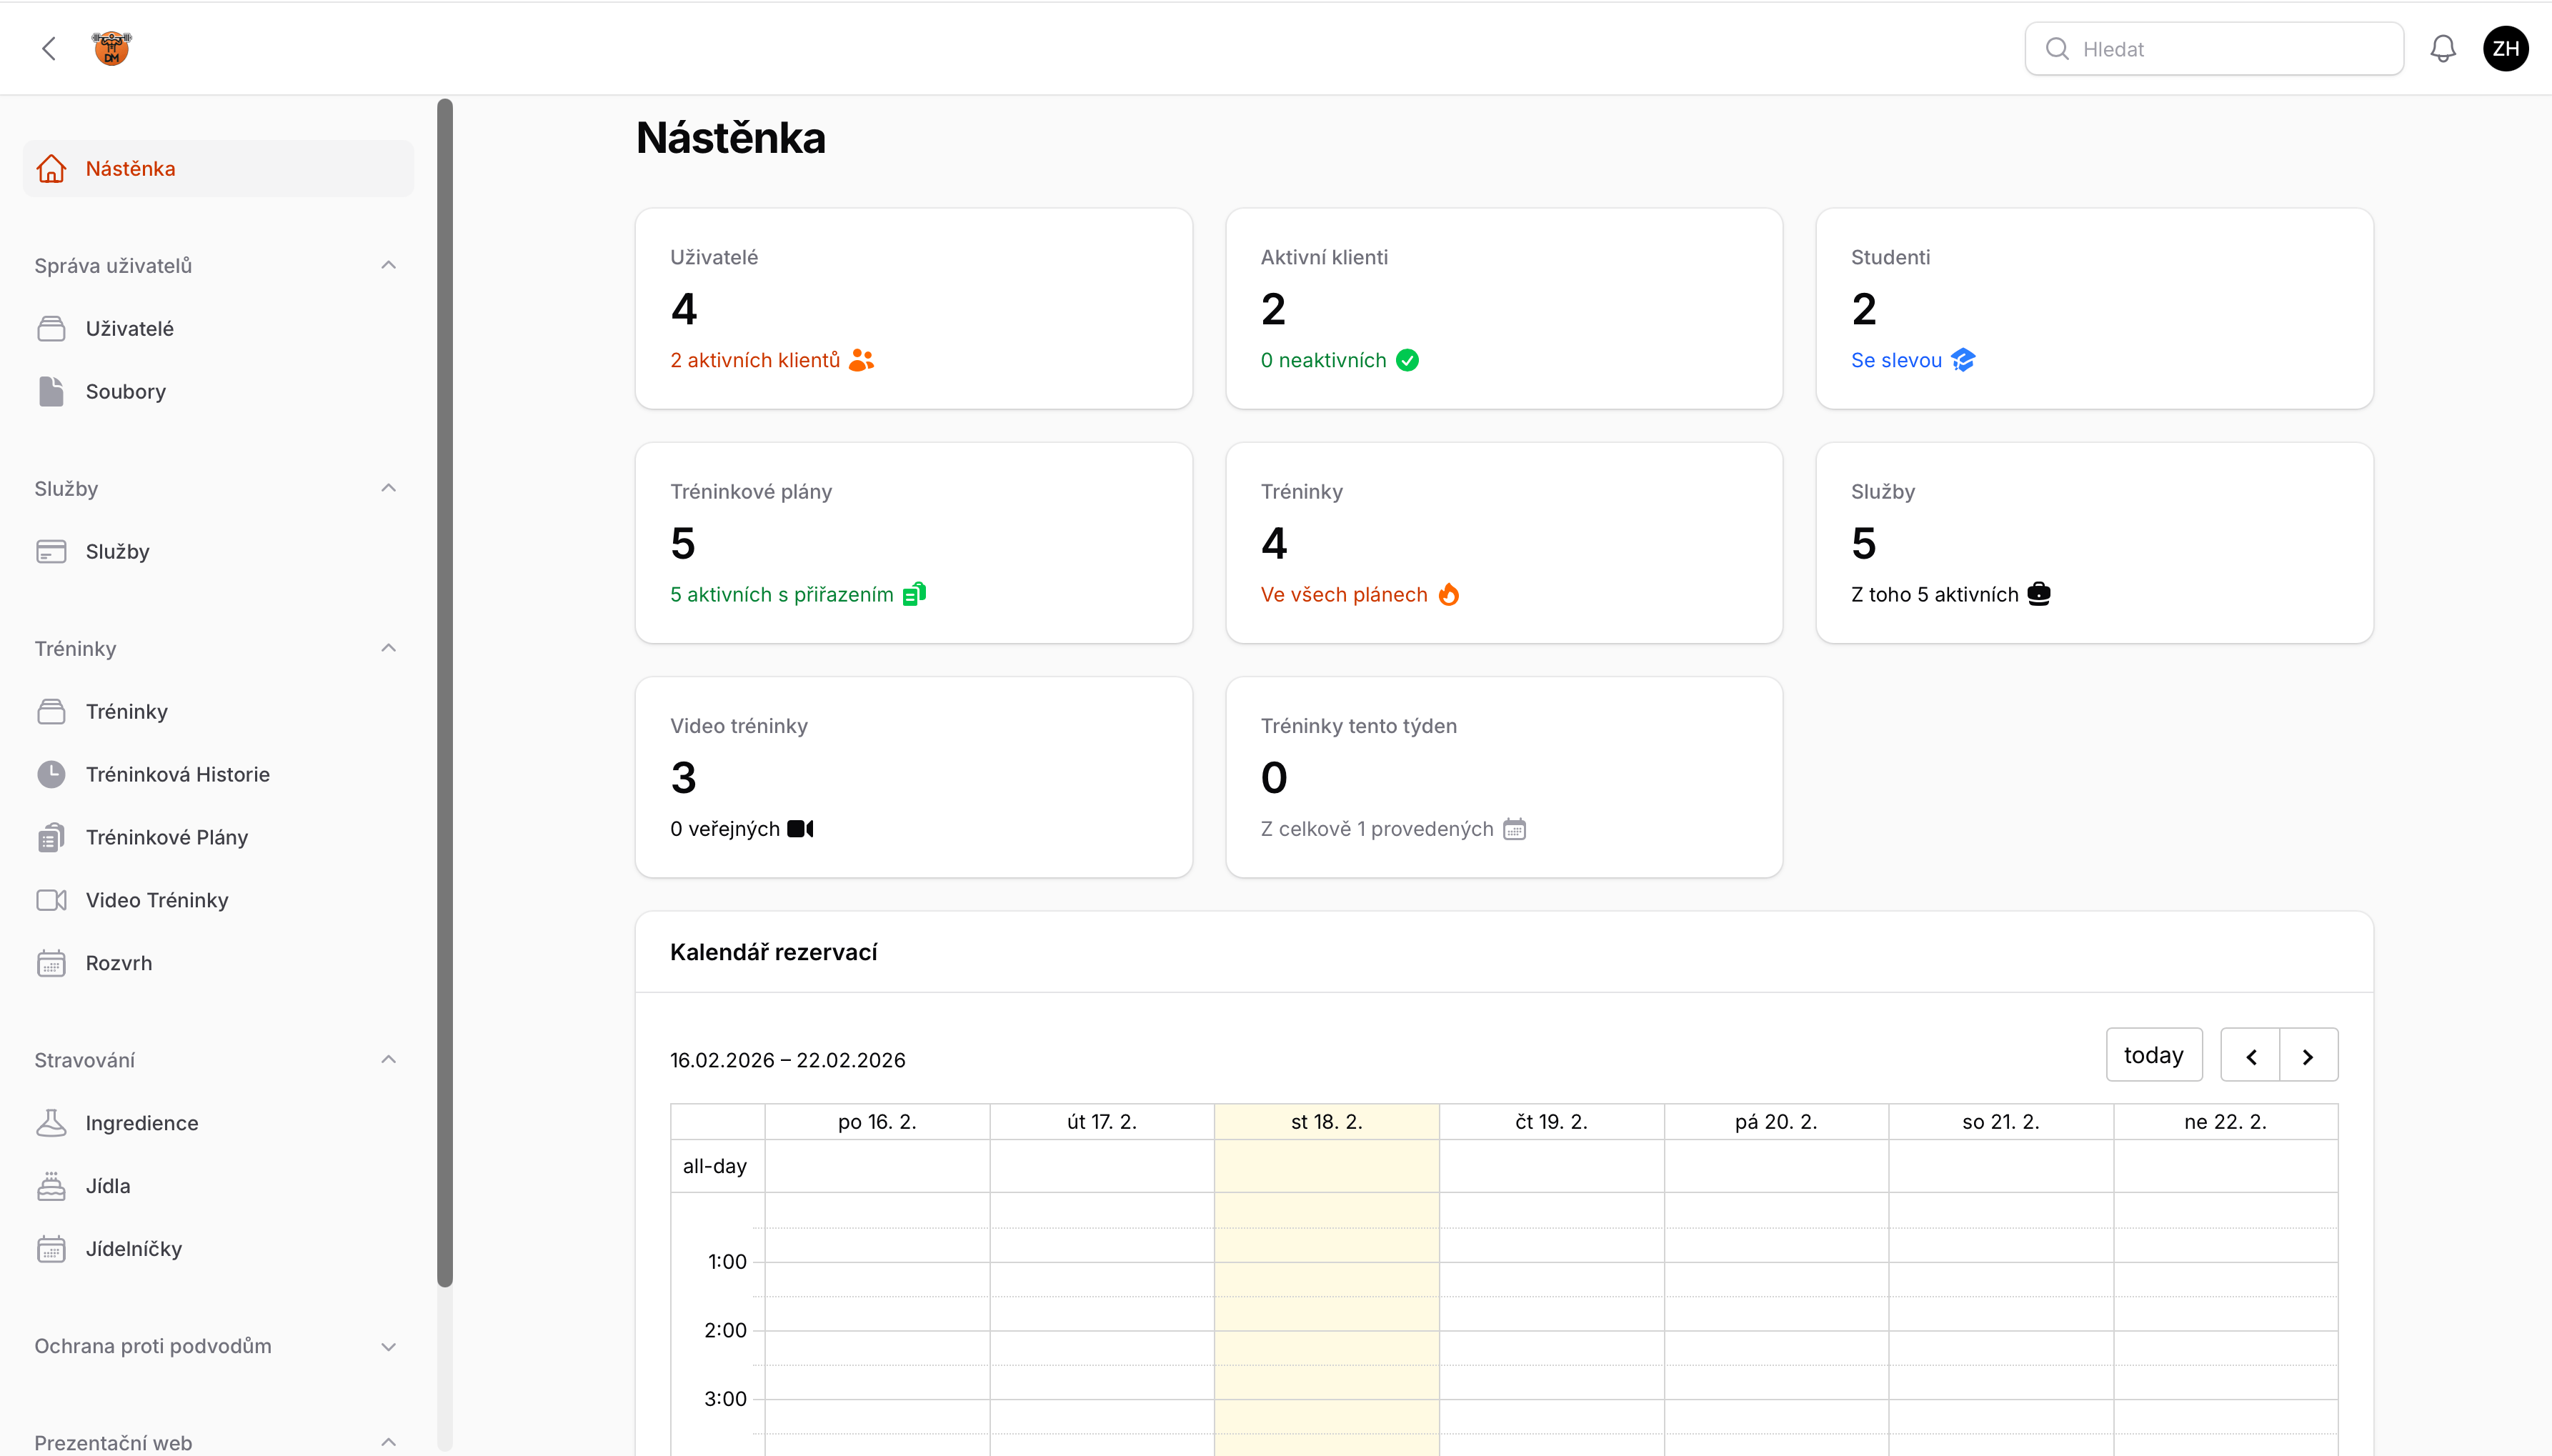
Task: Go to the Nástěnka home item
Action: coord(130,169)
